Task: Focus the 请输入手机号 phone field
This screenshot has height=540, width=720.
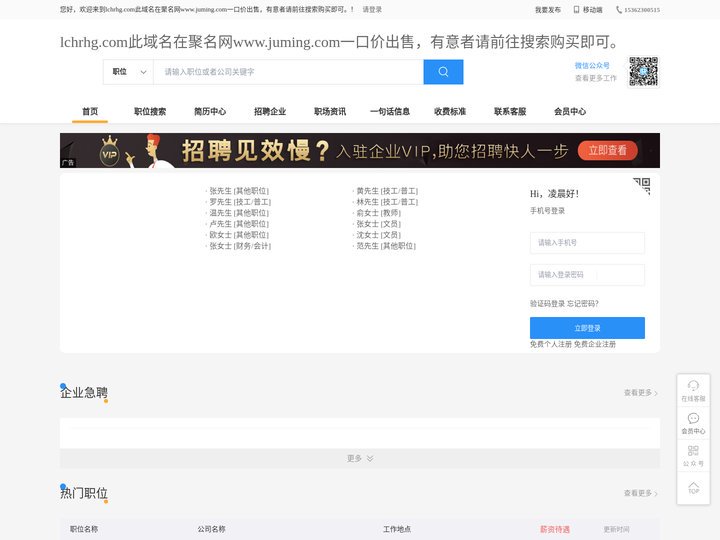Action: [x=587, y=242]
